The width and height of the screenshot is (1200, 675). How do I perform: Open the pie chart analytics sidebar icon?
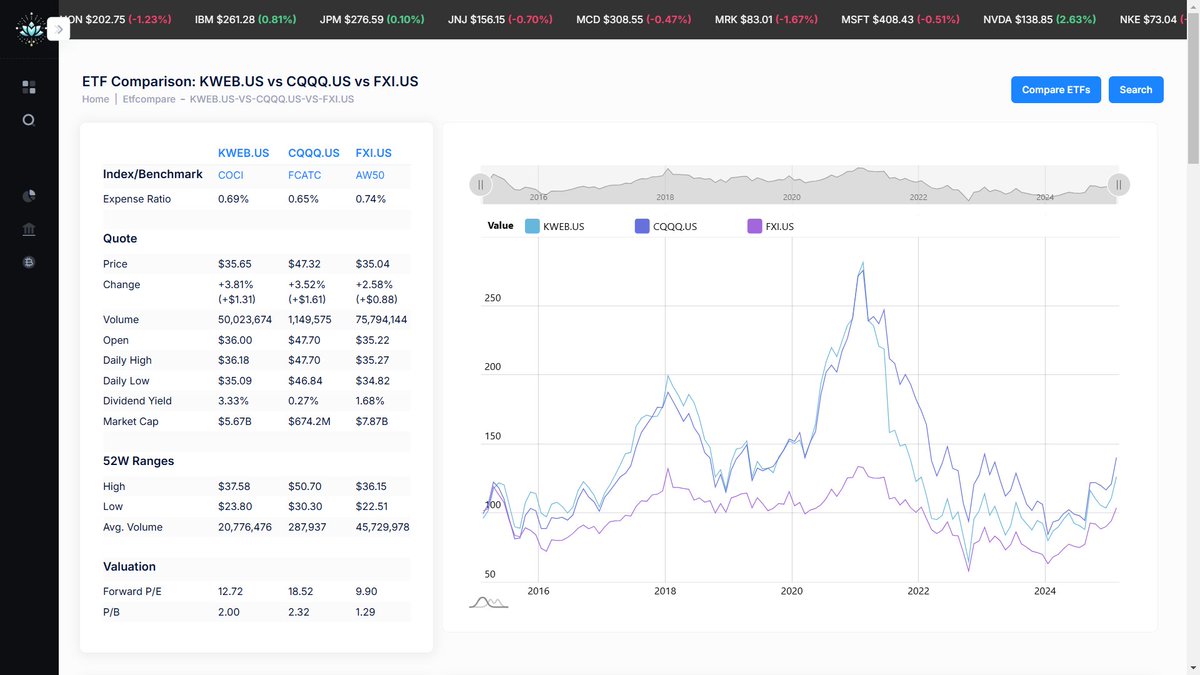point(29,195)
